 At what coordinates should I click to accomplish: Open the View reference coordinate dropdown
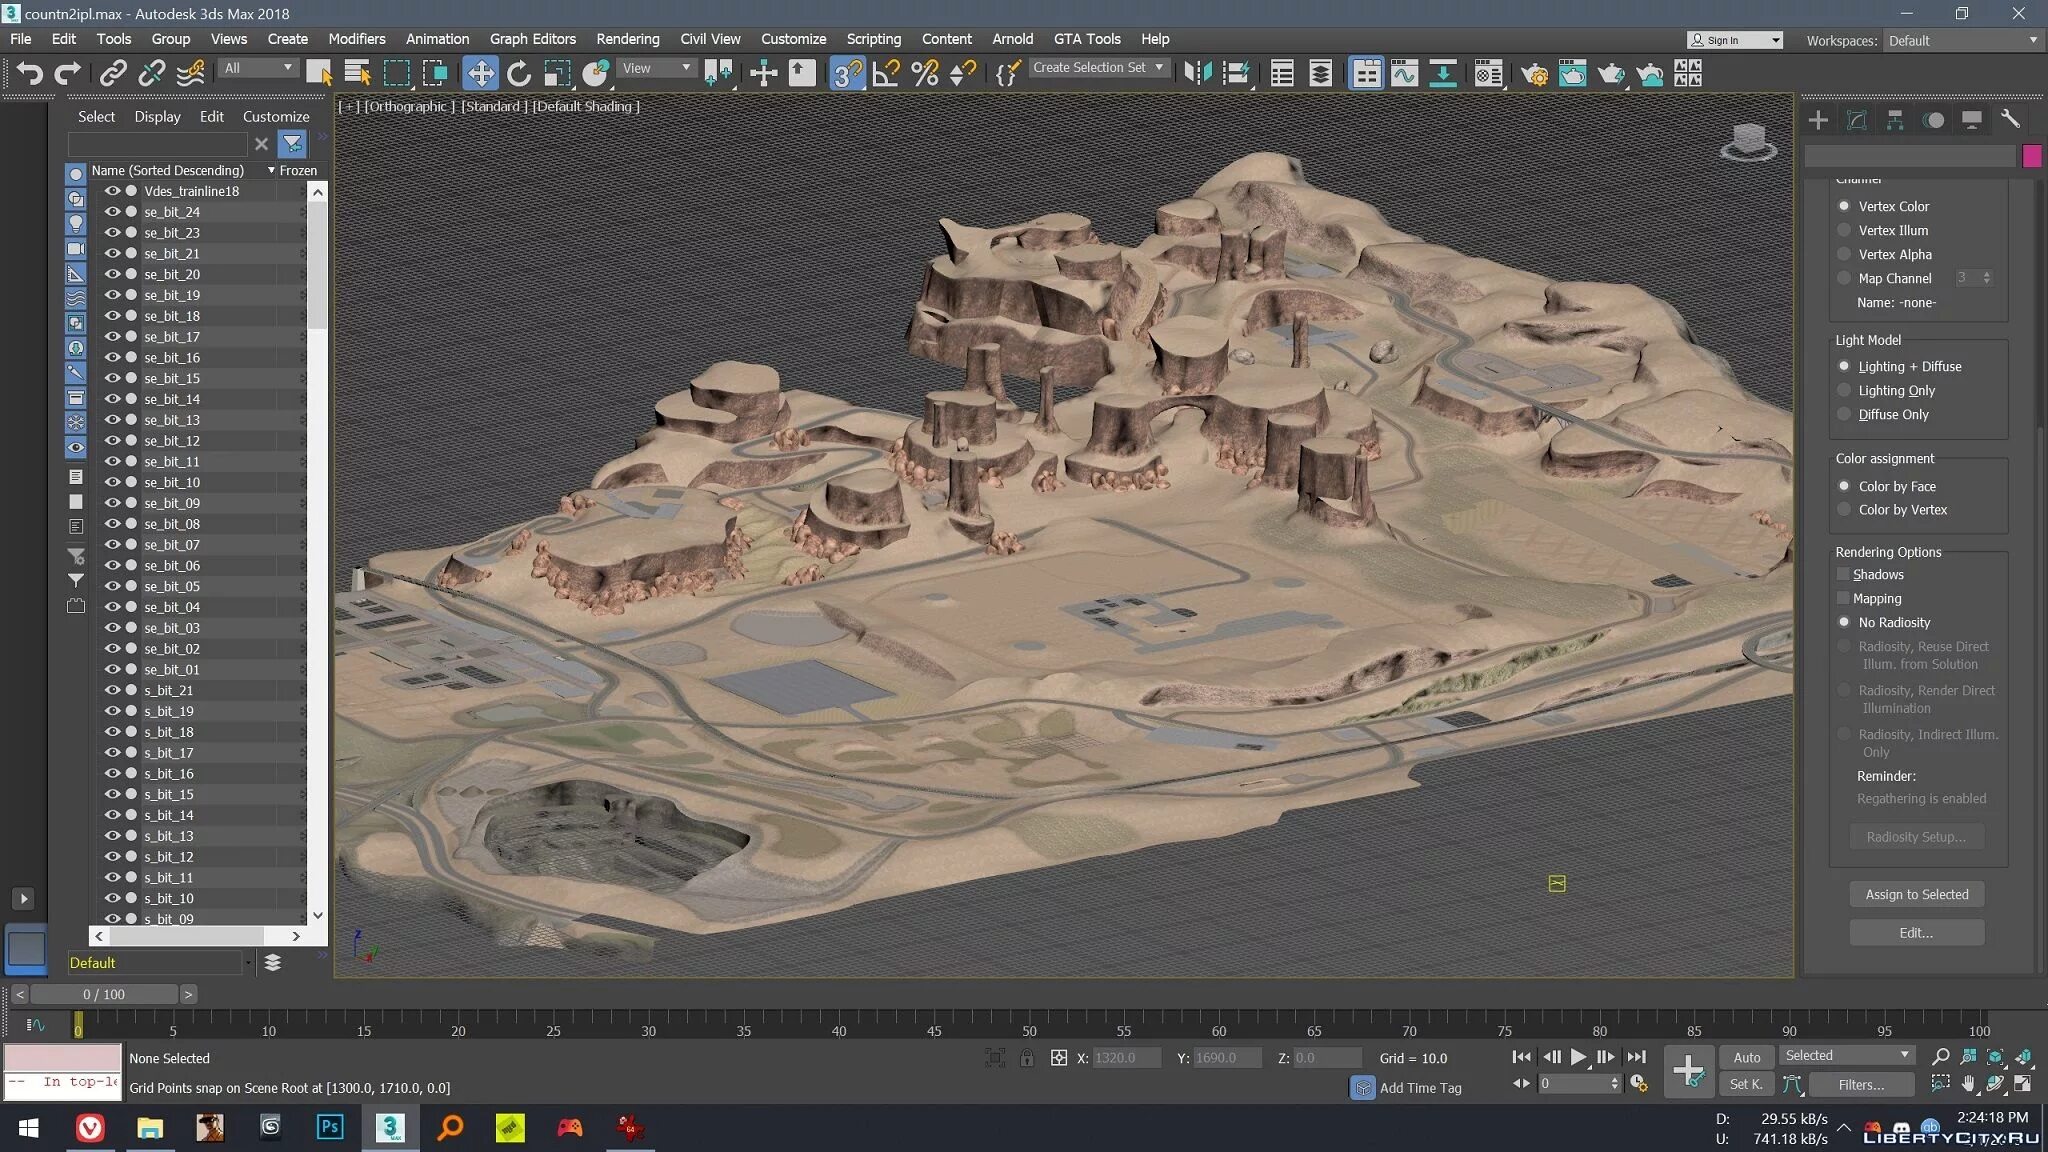(x=657, y=68)
